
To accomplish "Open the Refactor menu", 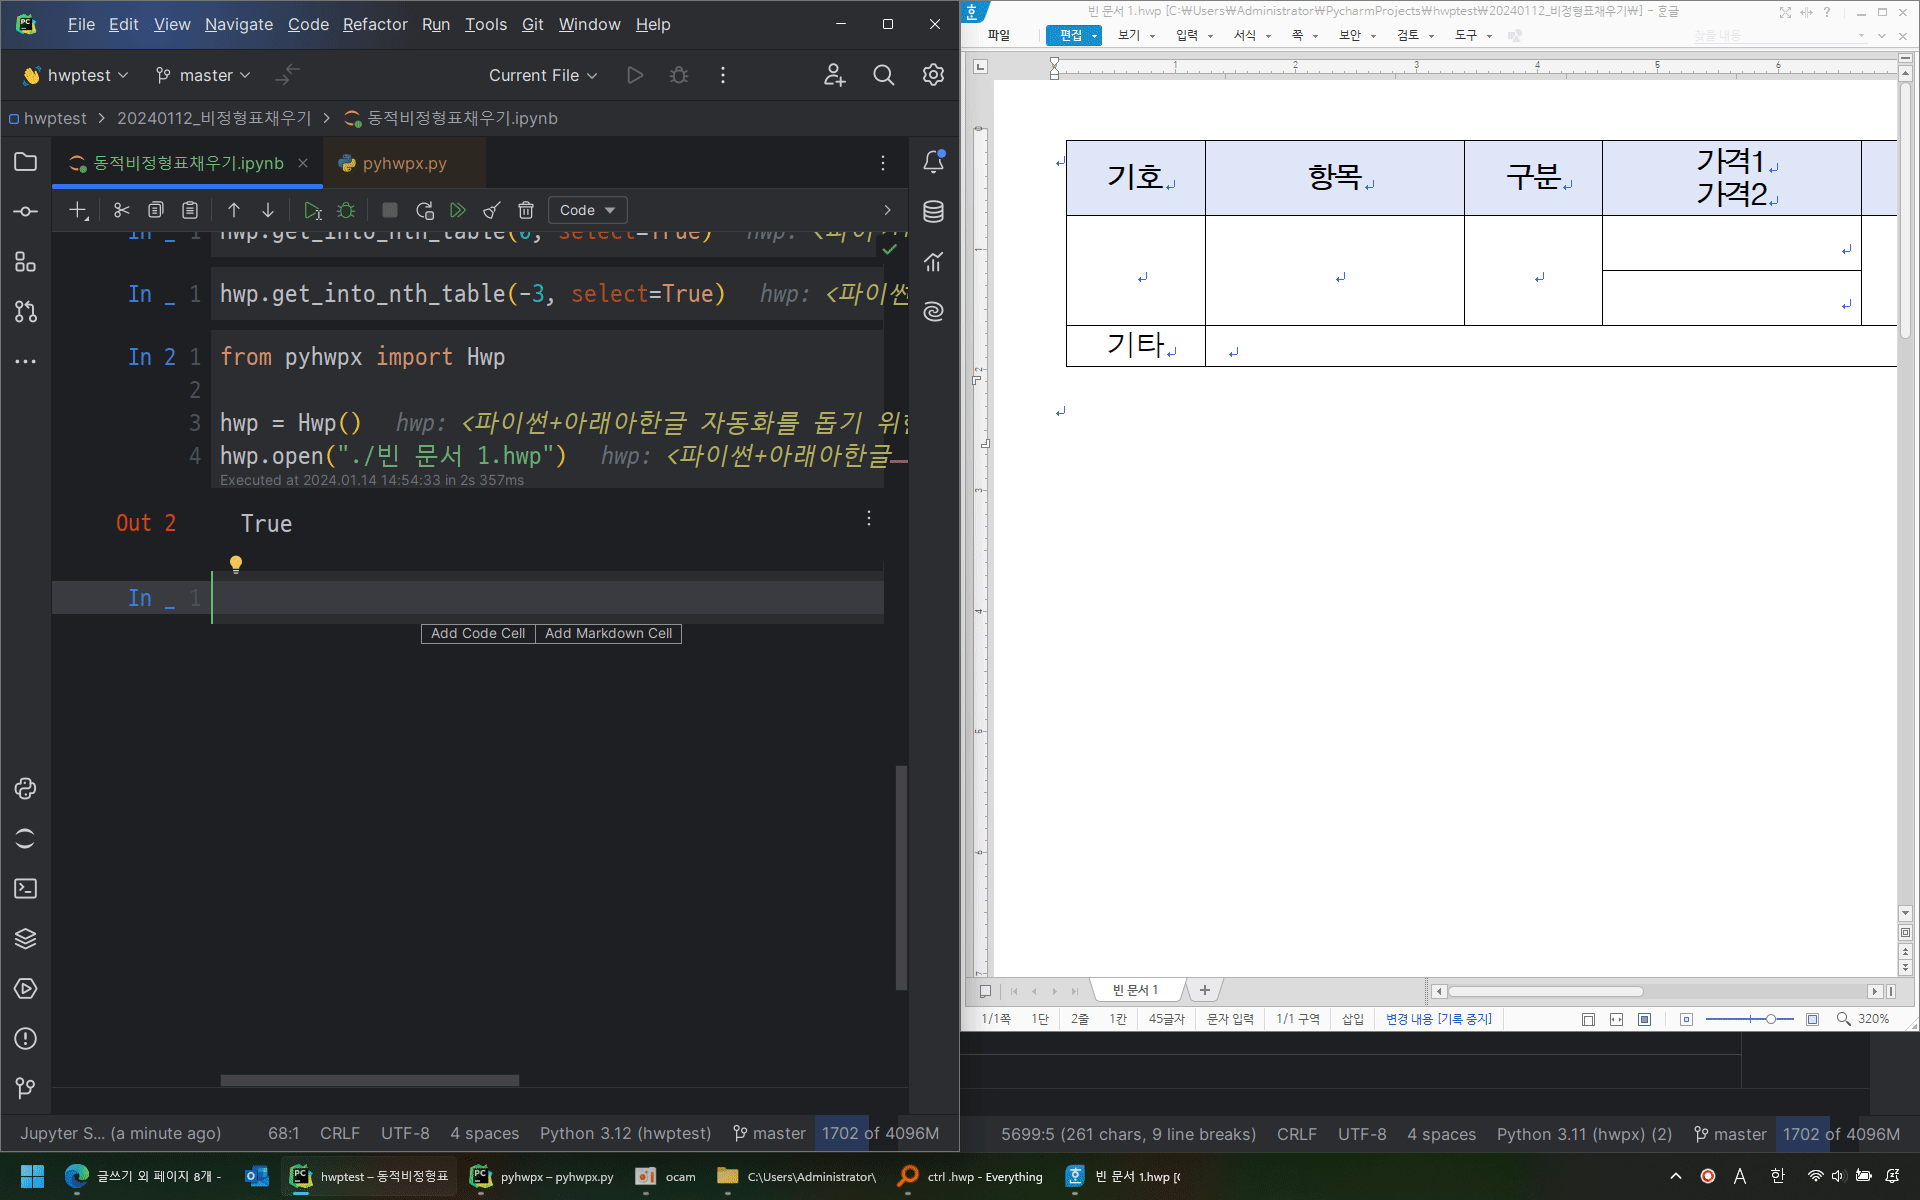I will point(375,24).
